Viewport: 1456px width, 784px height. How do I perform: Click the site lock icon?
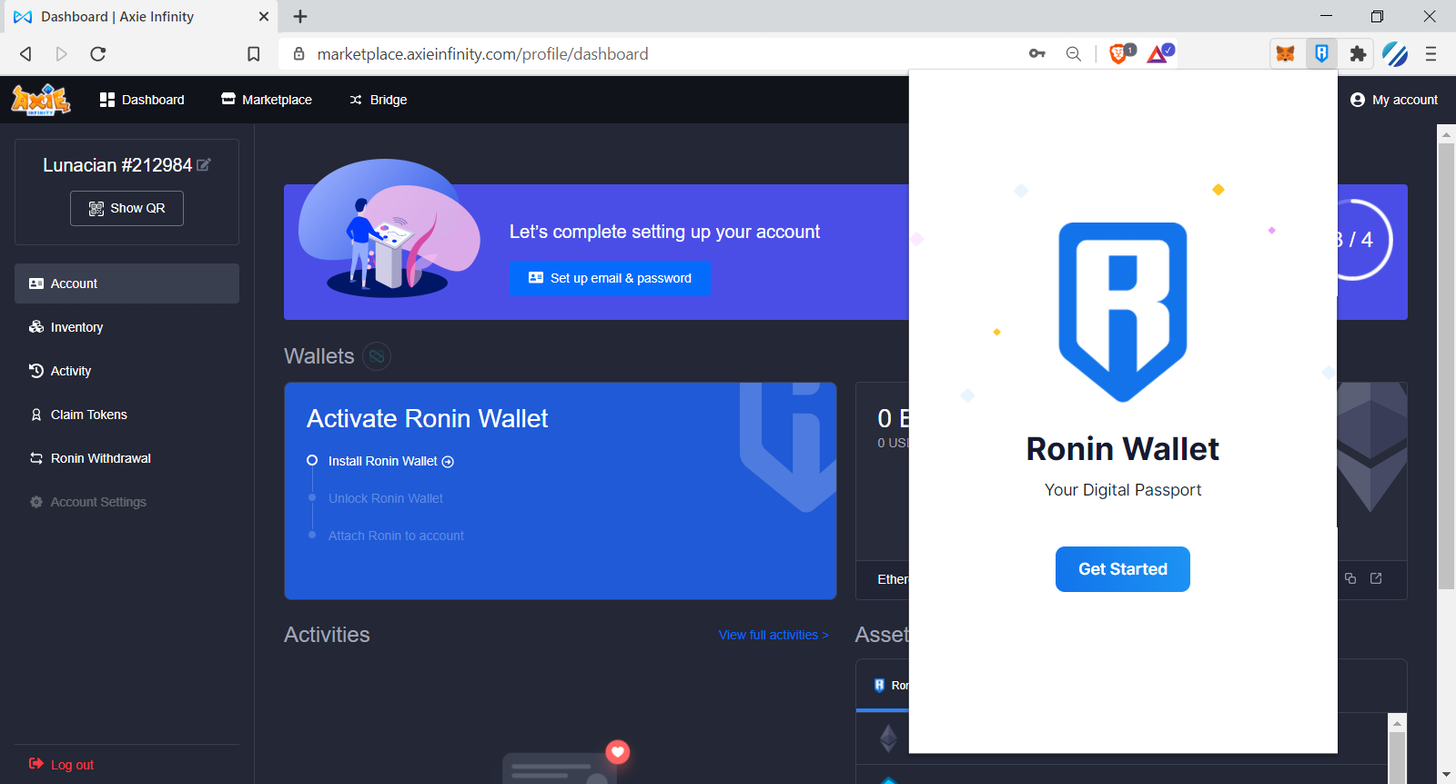pyautogui.click(x=298, y=54)
